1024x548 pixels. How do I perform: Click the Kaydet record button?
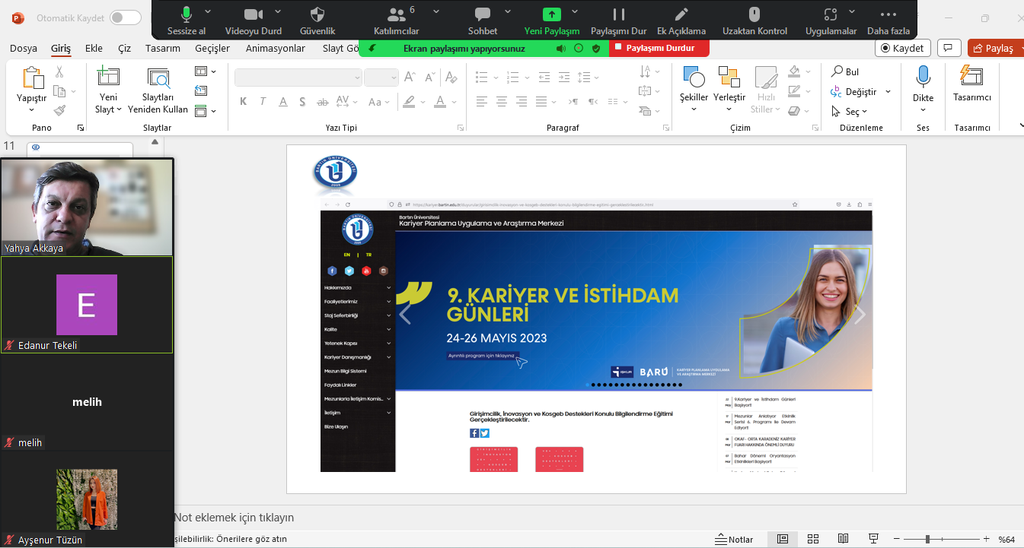[x=901, y=48]
